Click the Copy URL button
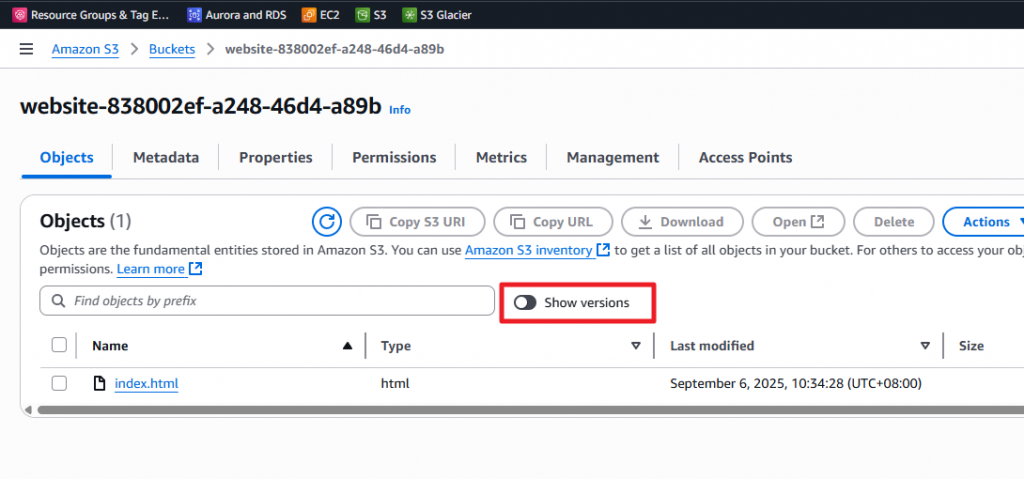This screenshot has width=1024, height=479. pyautogui.click(x=553, y=222)
